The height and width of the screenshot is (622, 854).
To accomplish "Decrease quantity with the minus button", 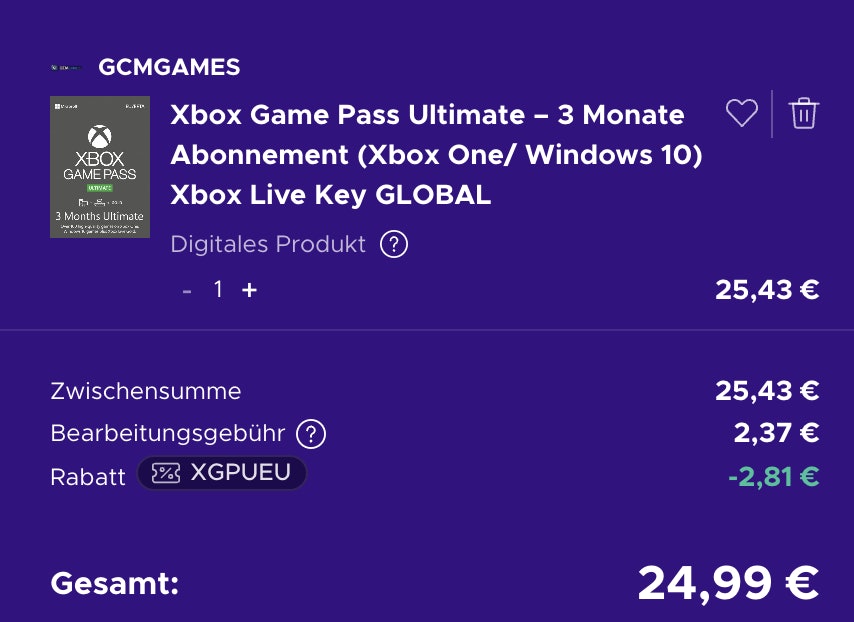I will tap(187, 290).
